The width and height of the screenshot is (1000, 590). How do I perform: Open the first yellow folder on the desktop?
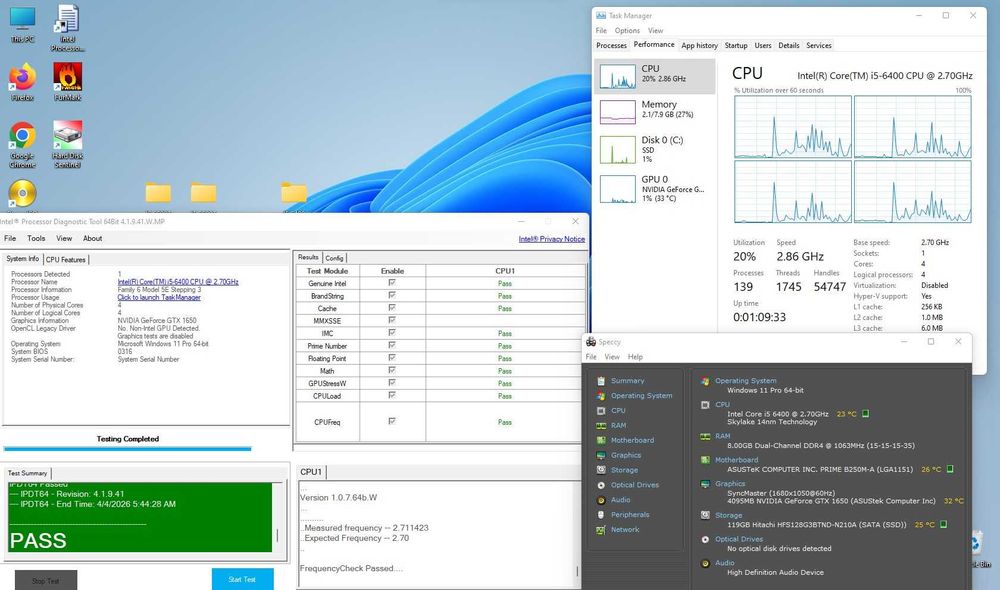coord(158,193)
